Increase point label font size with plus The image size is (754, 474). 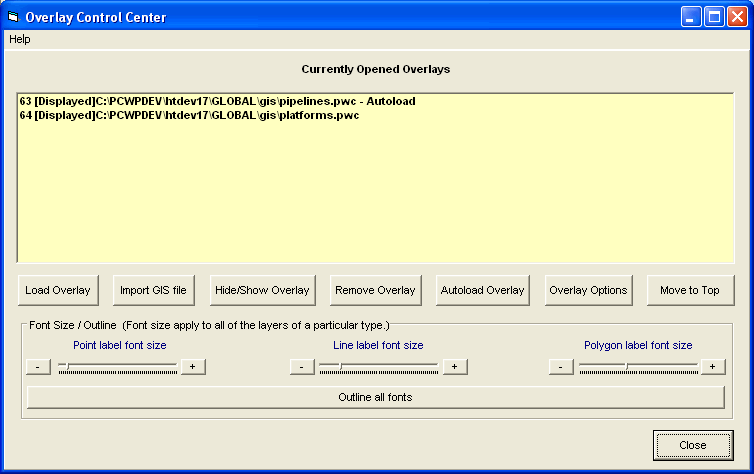tap(193, 367)
